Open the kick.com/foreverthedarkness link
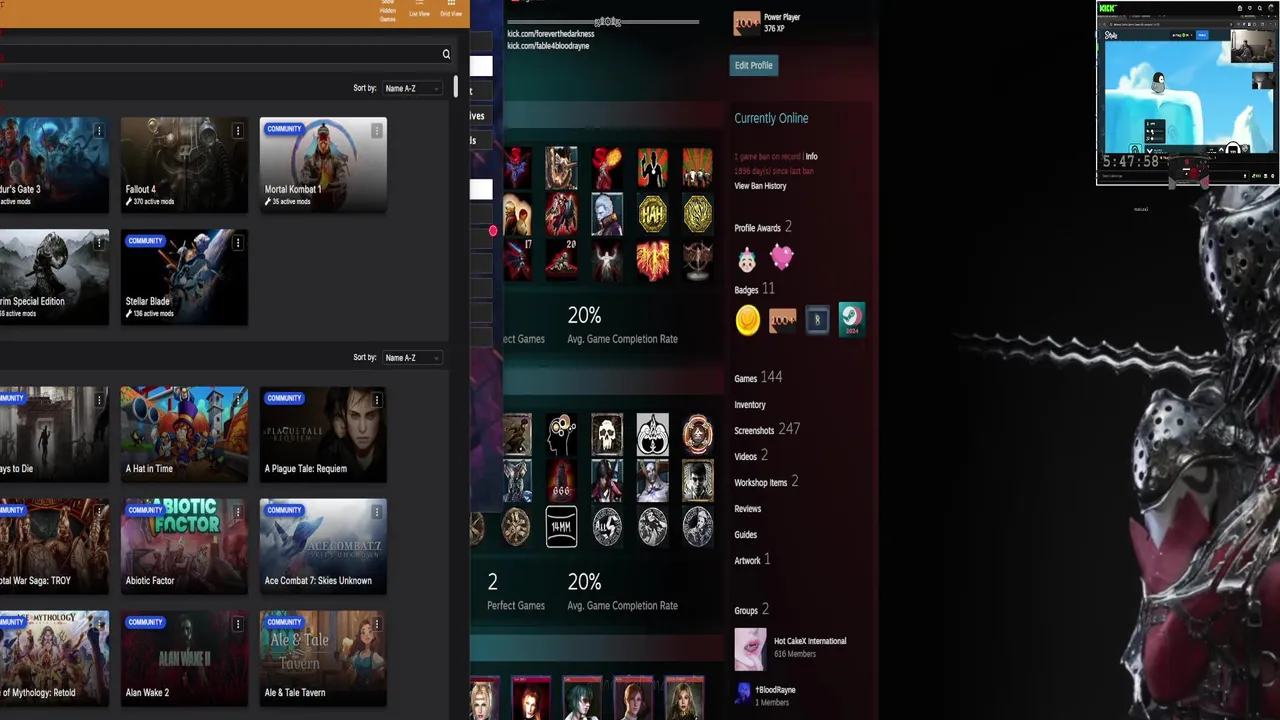1280x720 pixels. tap(551, 34)
